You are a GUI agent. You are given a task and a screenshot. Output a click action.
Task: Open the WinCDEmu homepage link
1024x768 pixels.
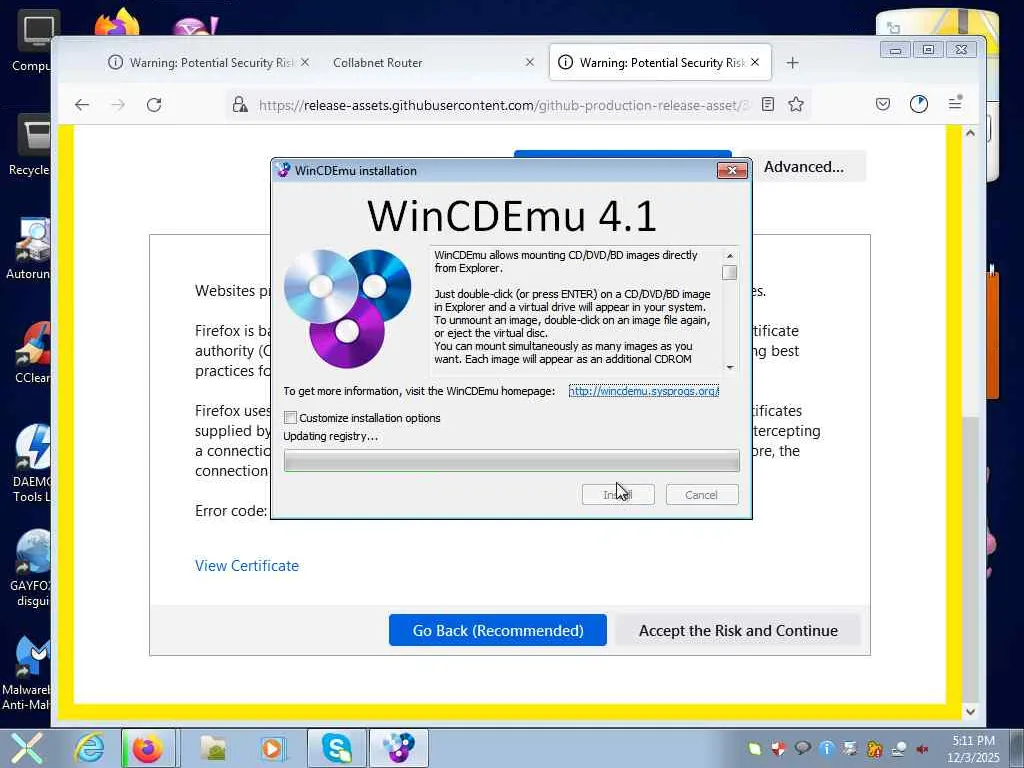click(643, 391)
